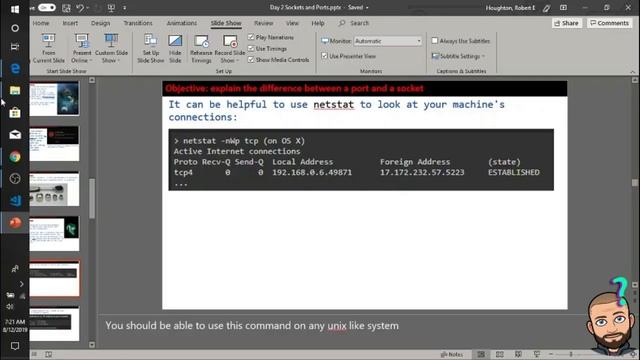
Task: Open Set Up Slide Show dialog
Action: coord(150,49)
